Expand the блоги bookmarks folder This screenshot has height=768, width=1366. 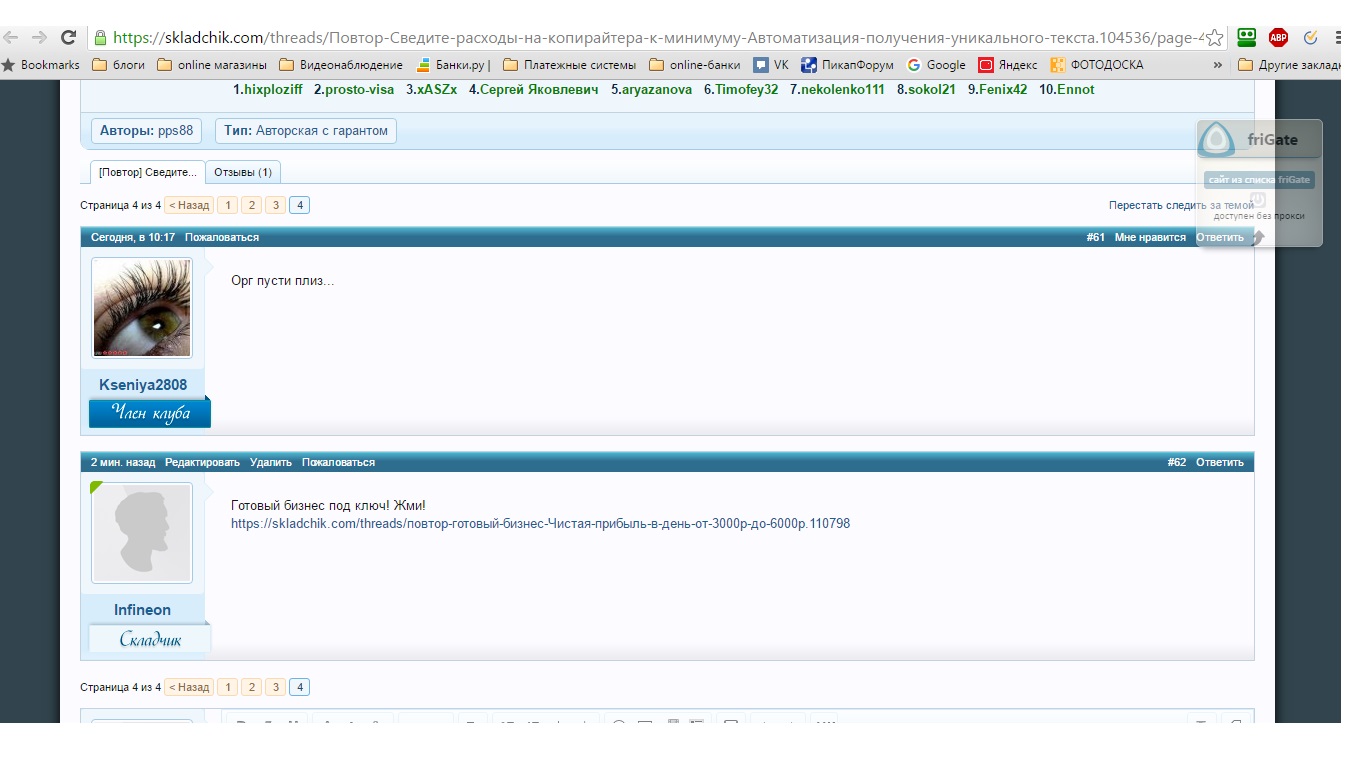(118, 65)
